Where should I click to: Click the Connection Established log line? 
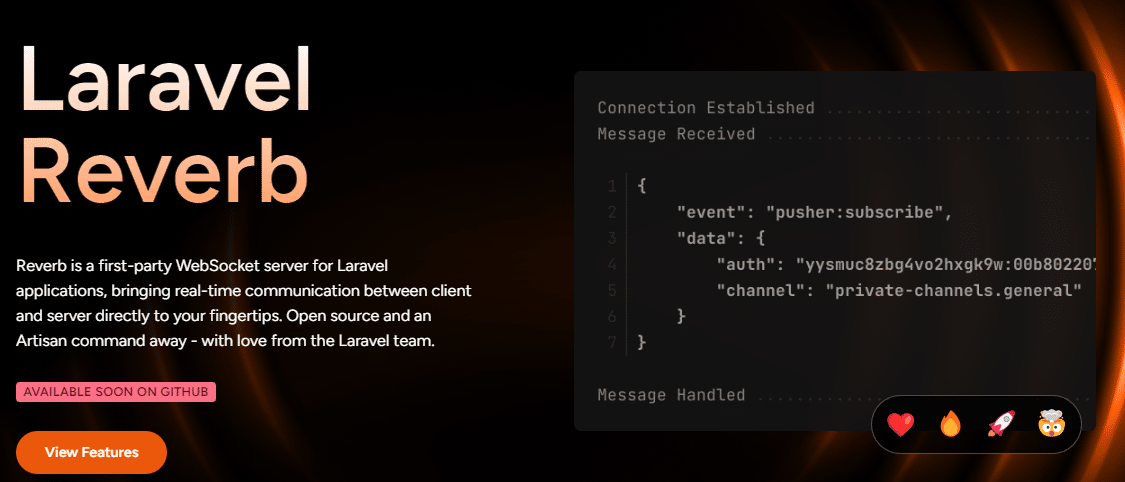pyautogui.click(x=847, y=108)
